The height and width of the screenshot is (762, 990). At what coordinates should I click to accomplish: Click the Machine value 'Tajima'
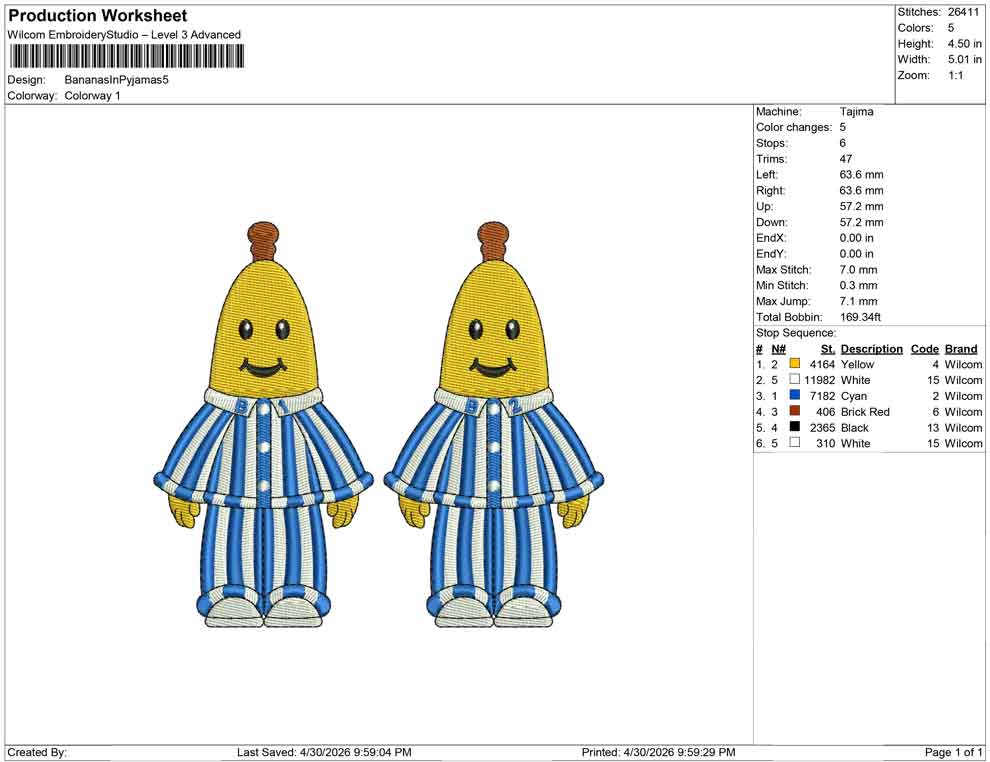click(x=857, y=112)
